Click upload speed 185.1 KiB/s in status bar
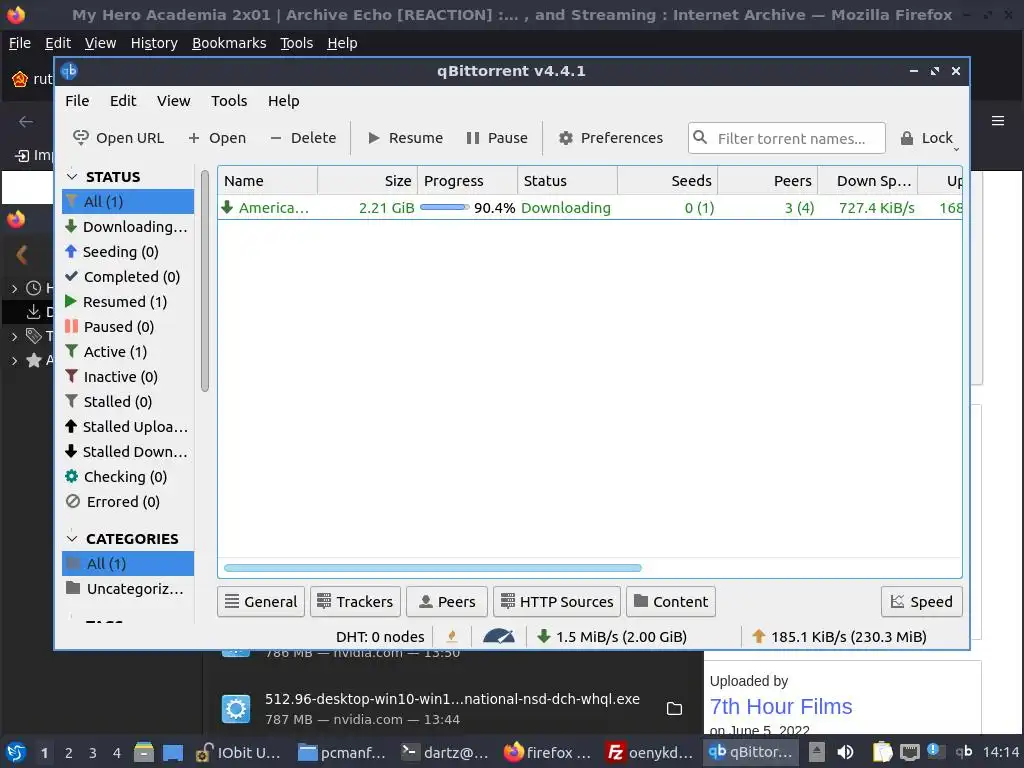 pyautogui.click(x=839, y=637)
